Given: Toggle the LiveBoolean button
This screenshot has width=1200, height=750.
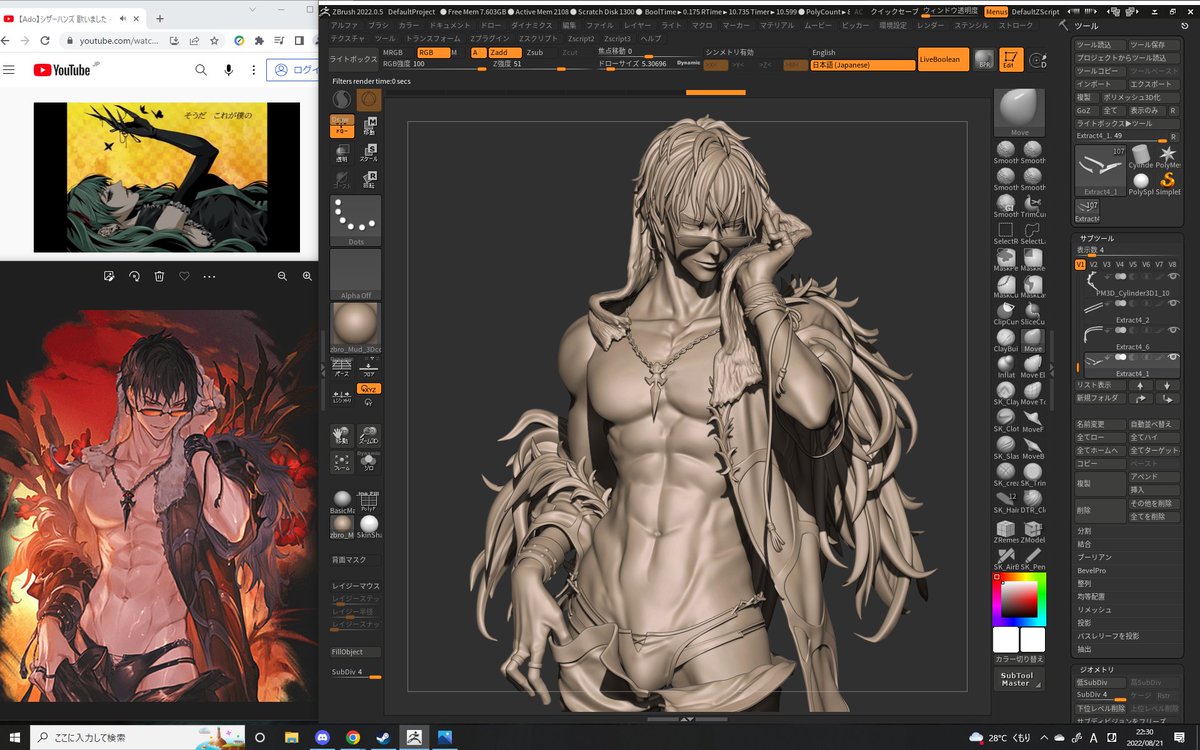Looking at the screenshot, I should [x=943, y=59].
